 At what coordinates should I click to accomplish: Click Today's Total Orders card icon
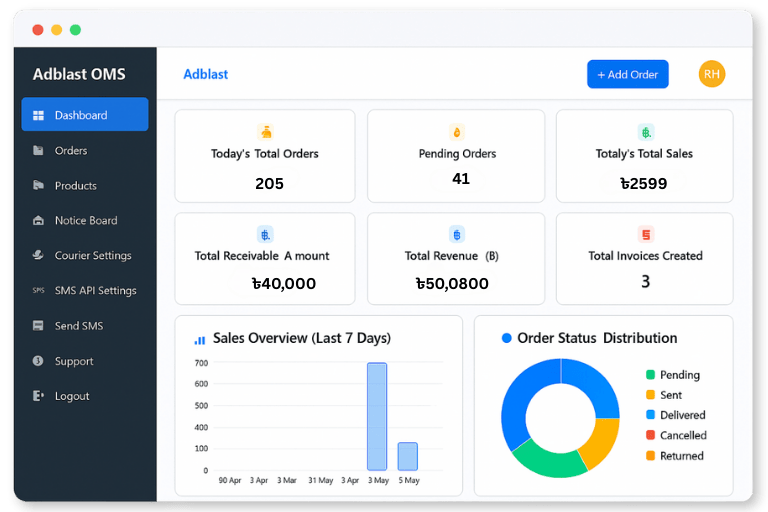coord(265,132)
